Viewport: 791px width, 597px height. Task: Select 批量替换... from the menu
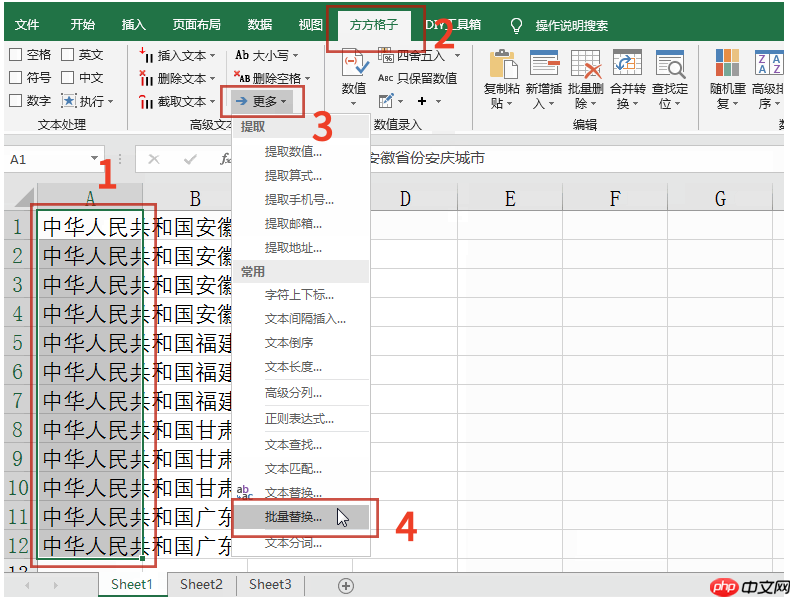[x=301, y=517]
